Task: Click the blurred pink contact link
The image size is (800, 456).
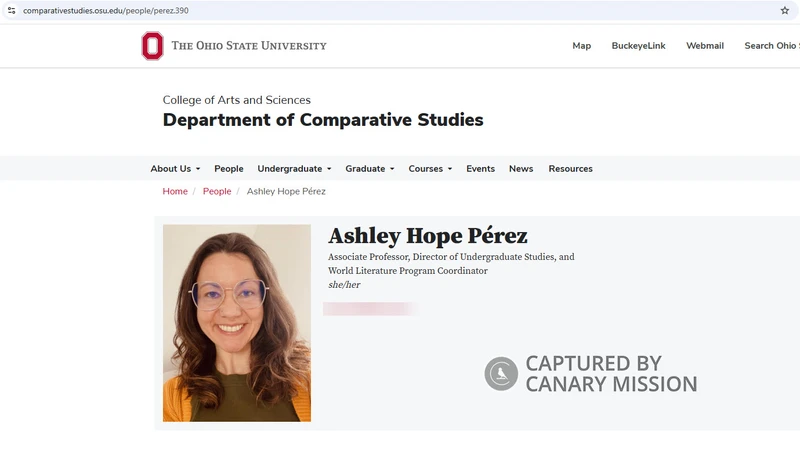Action: pyautogui.click(x=370, y=309)
